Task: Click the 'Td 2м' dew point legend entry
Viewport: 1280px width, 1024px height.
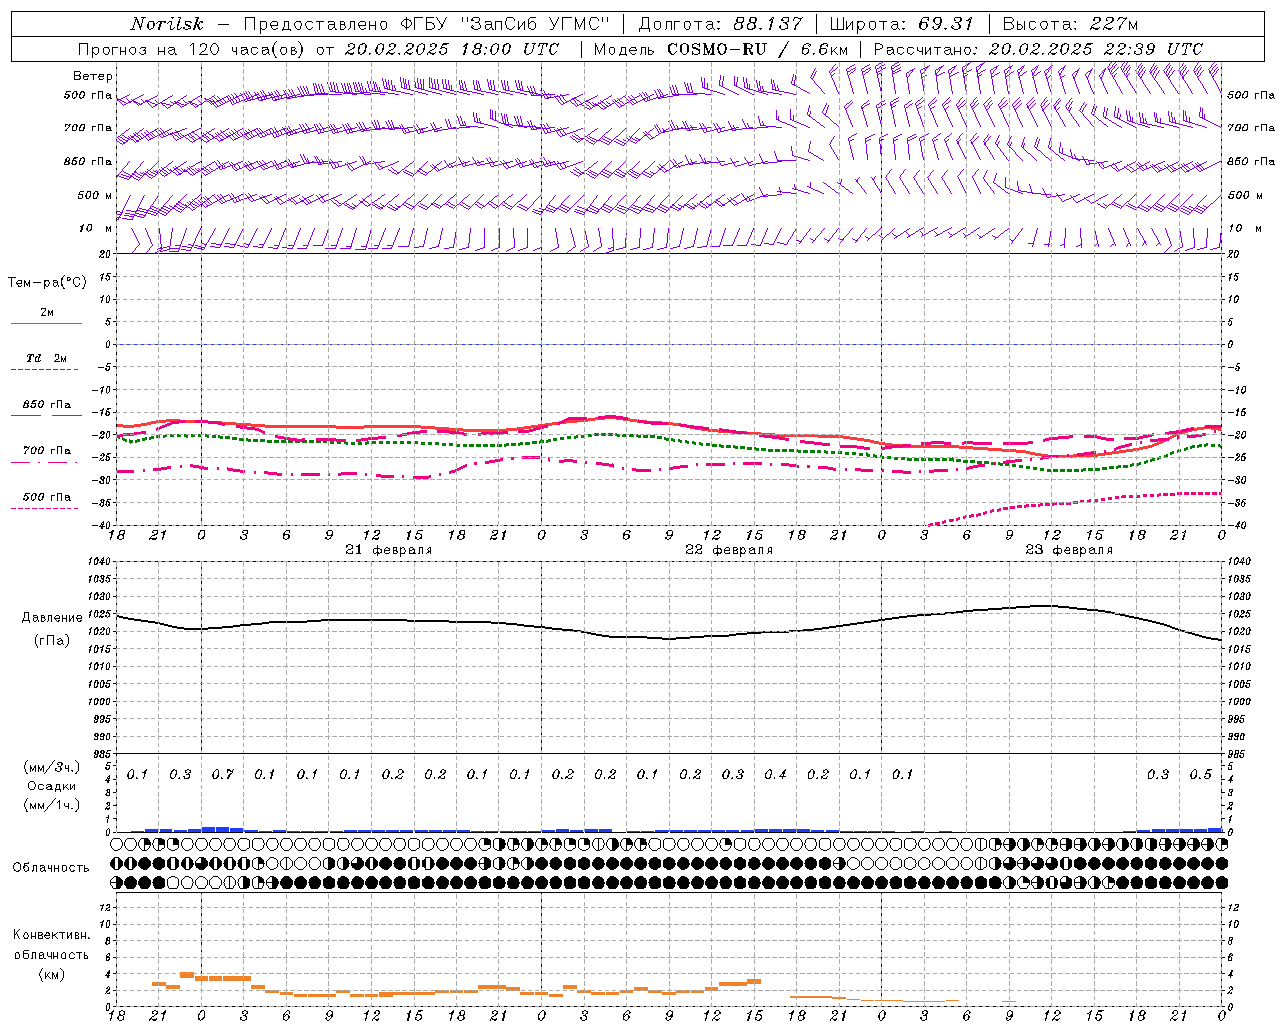Action: click(x=47, y=358)
